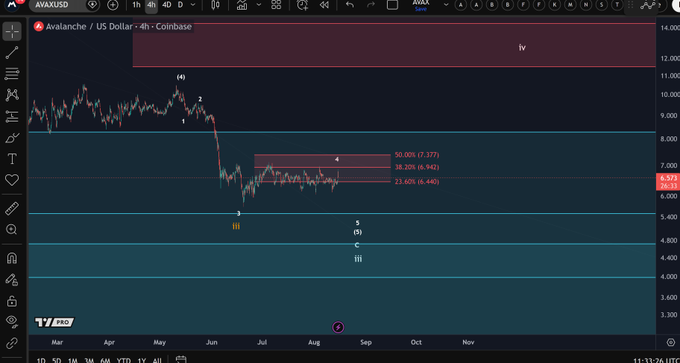Click the circled T quick button
The height and width of the screenshot is (363, 680).
coord(617,5)
